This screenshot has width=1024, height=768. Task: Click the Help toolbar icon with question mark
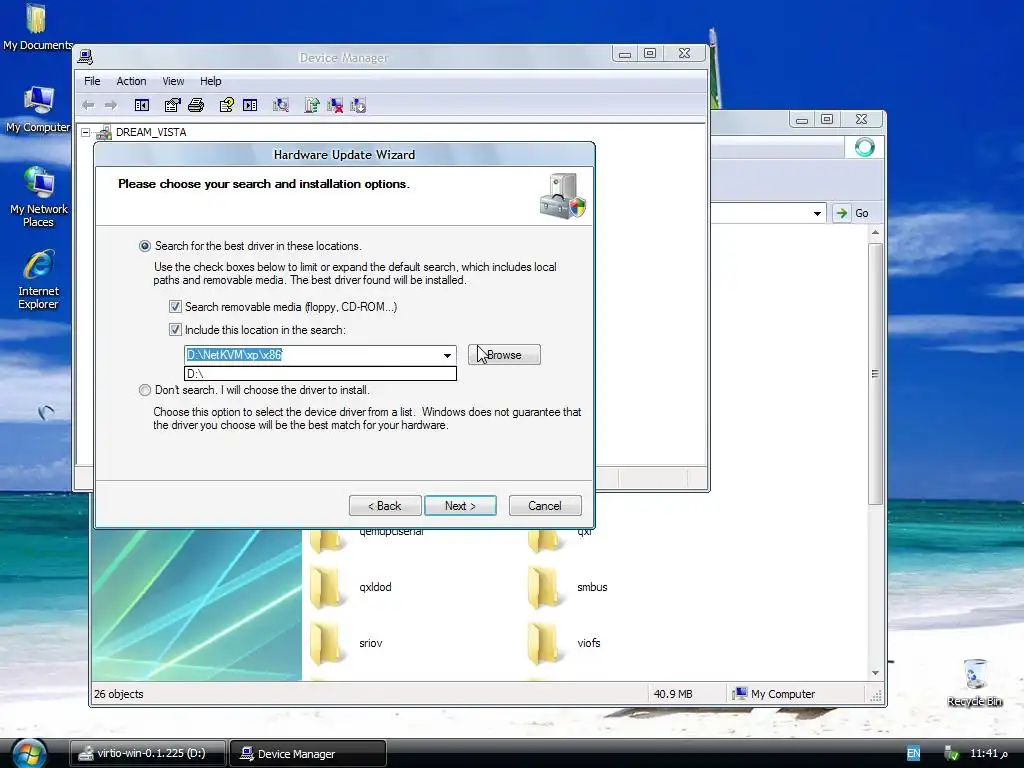click(227, 105)
